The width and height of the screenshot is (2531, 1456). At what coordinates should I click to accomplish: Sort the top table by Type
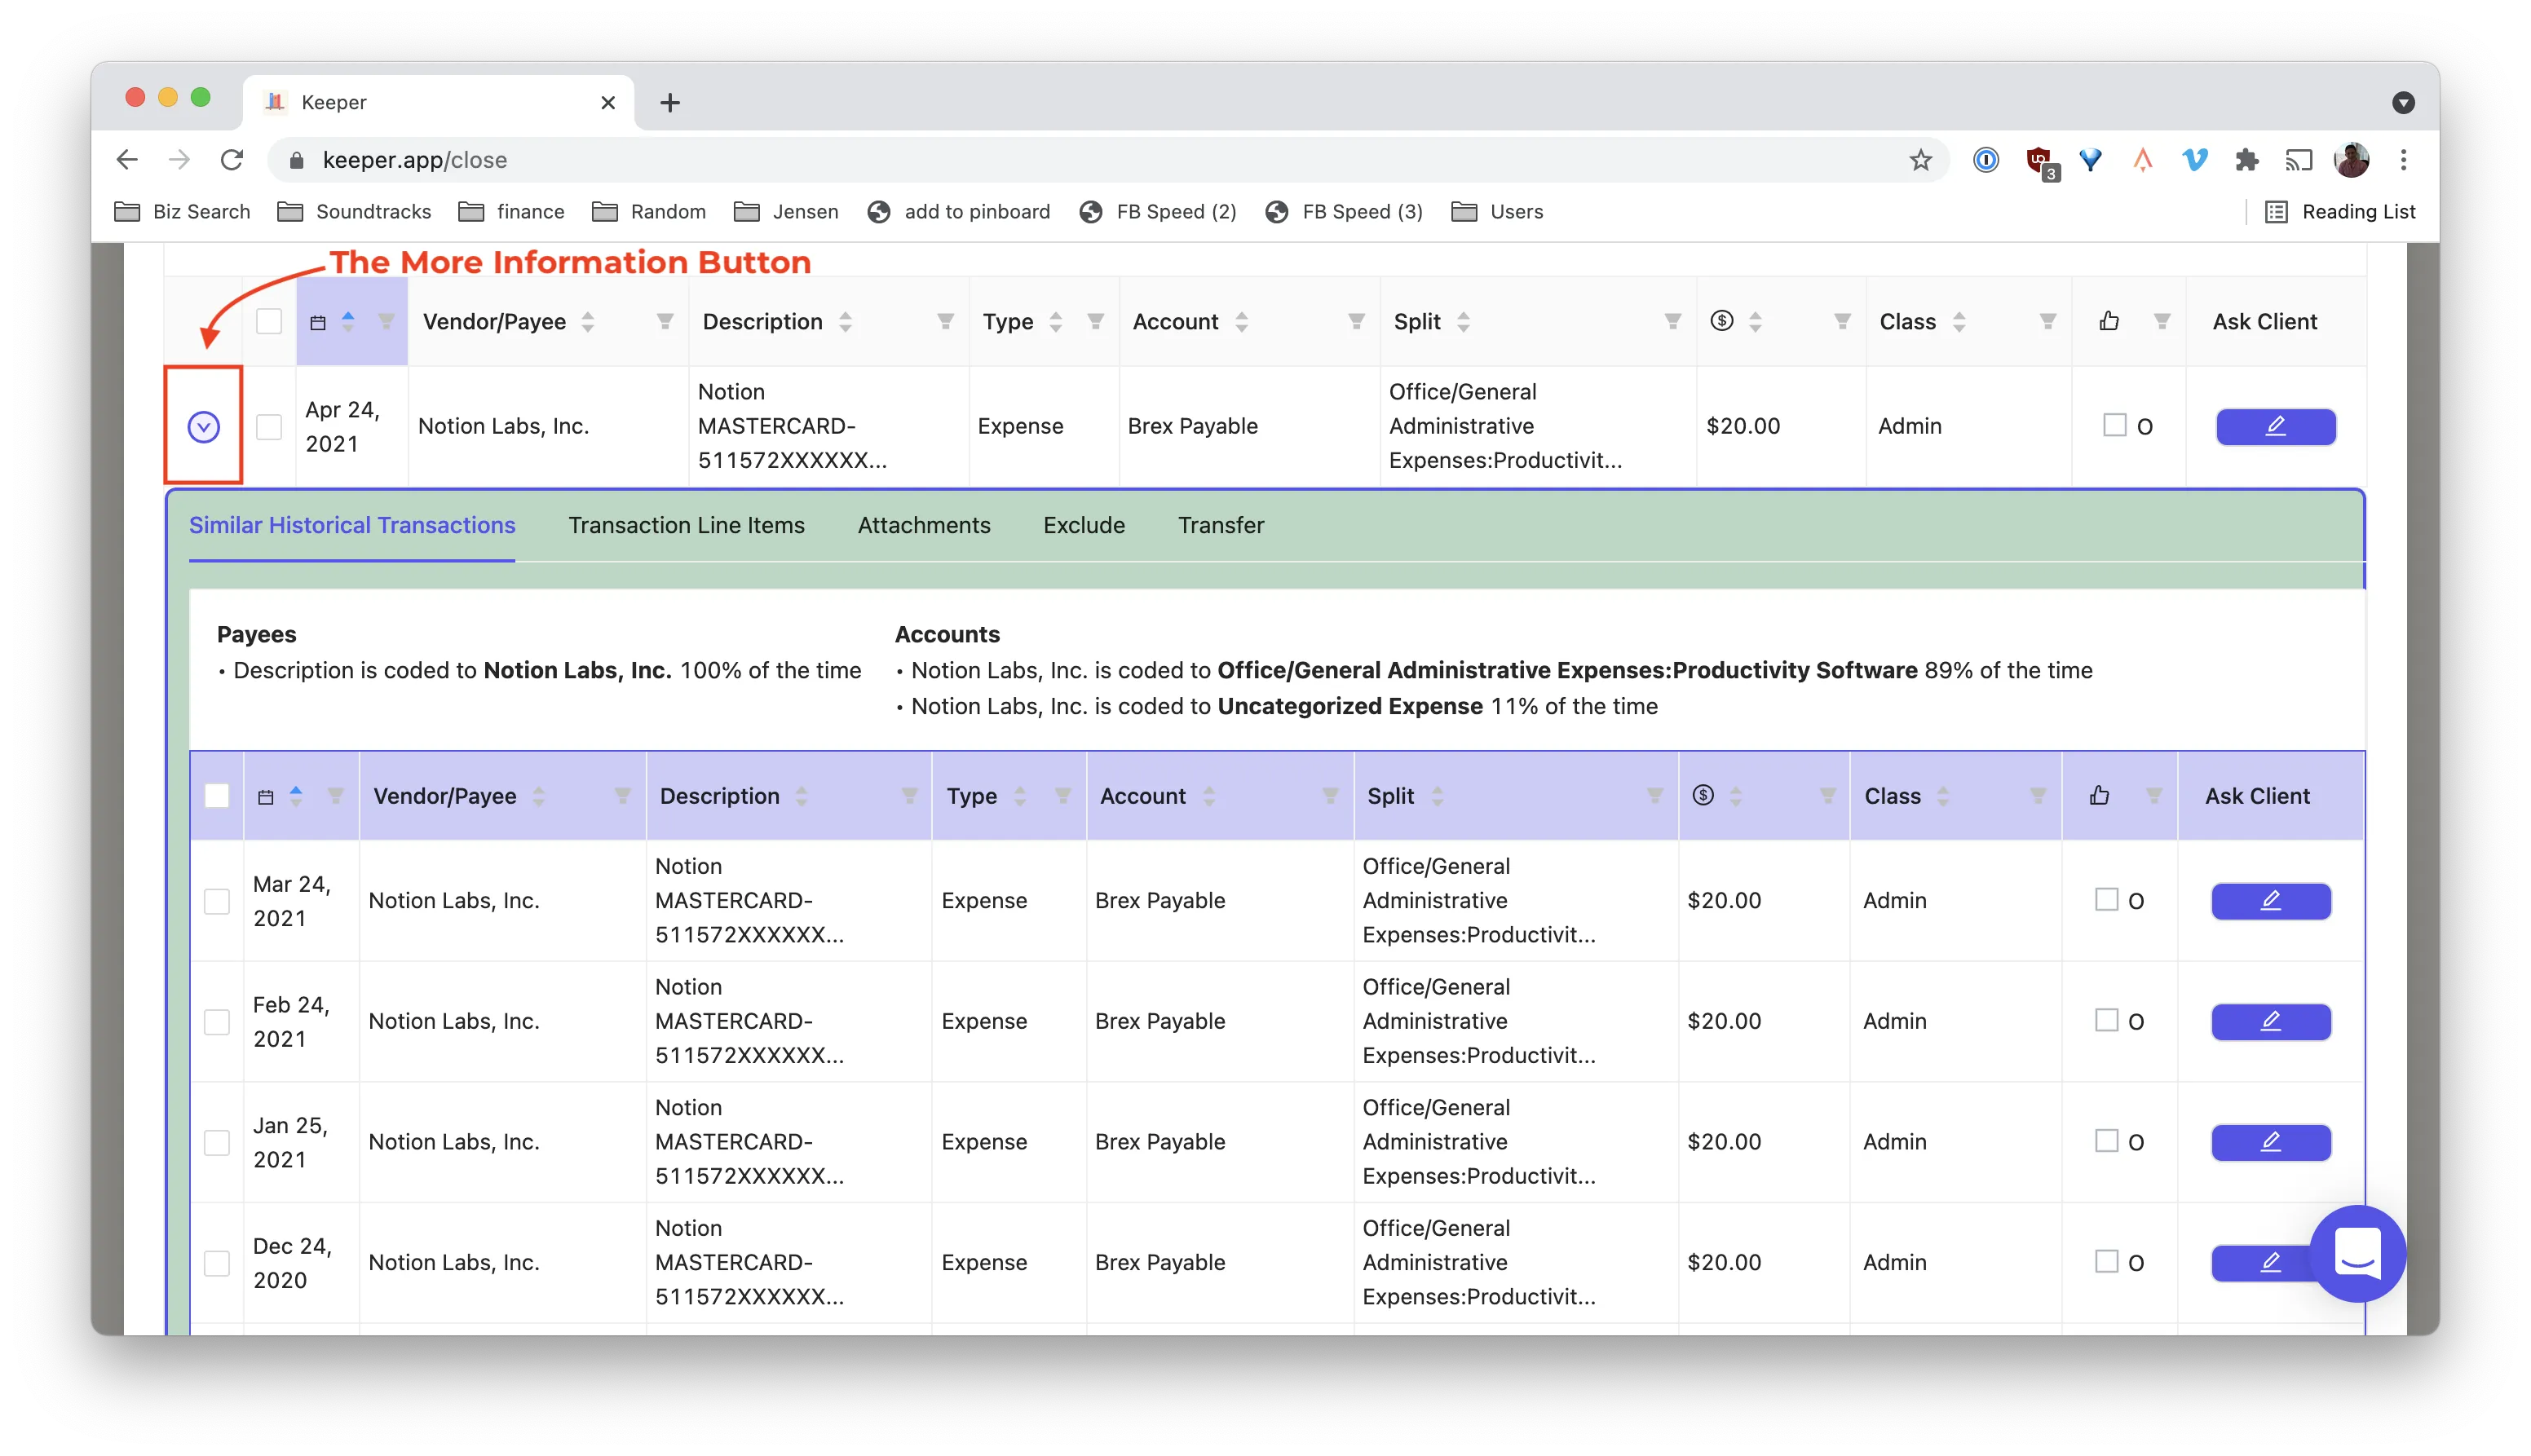pyautogui.click(x=1056, y=322)
